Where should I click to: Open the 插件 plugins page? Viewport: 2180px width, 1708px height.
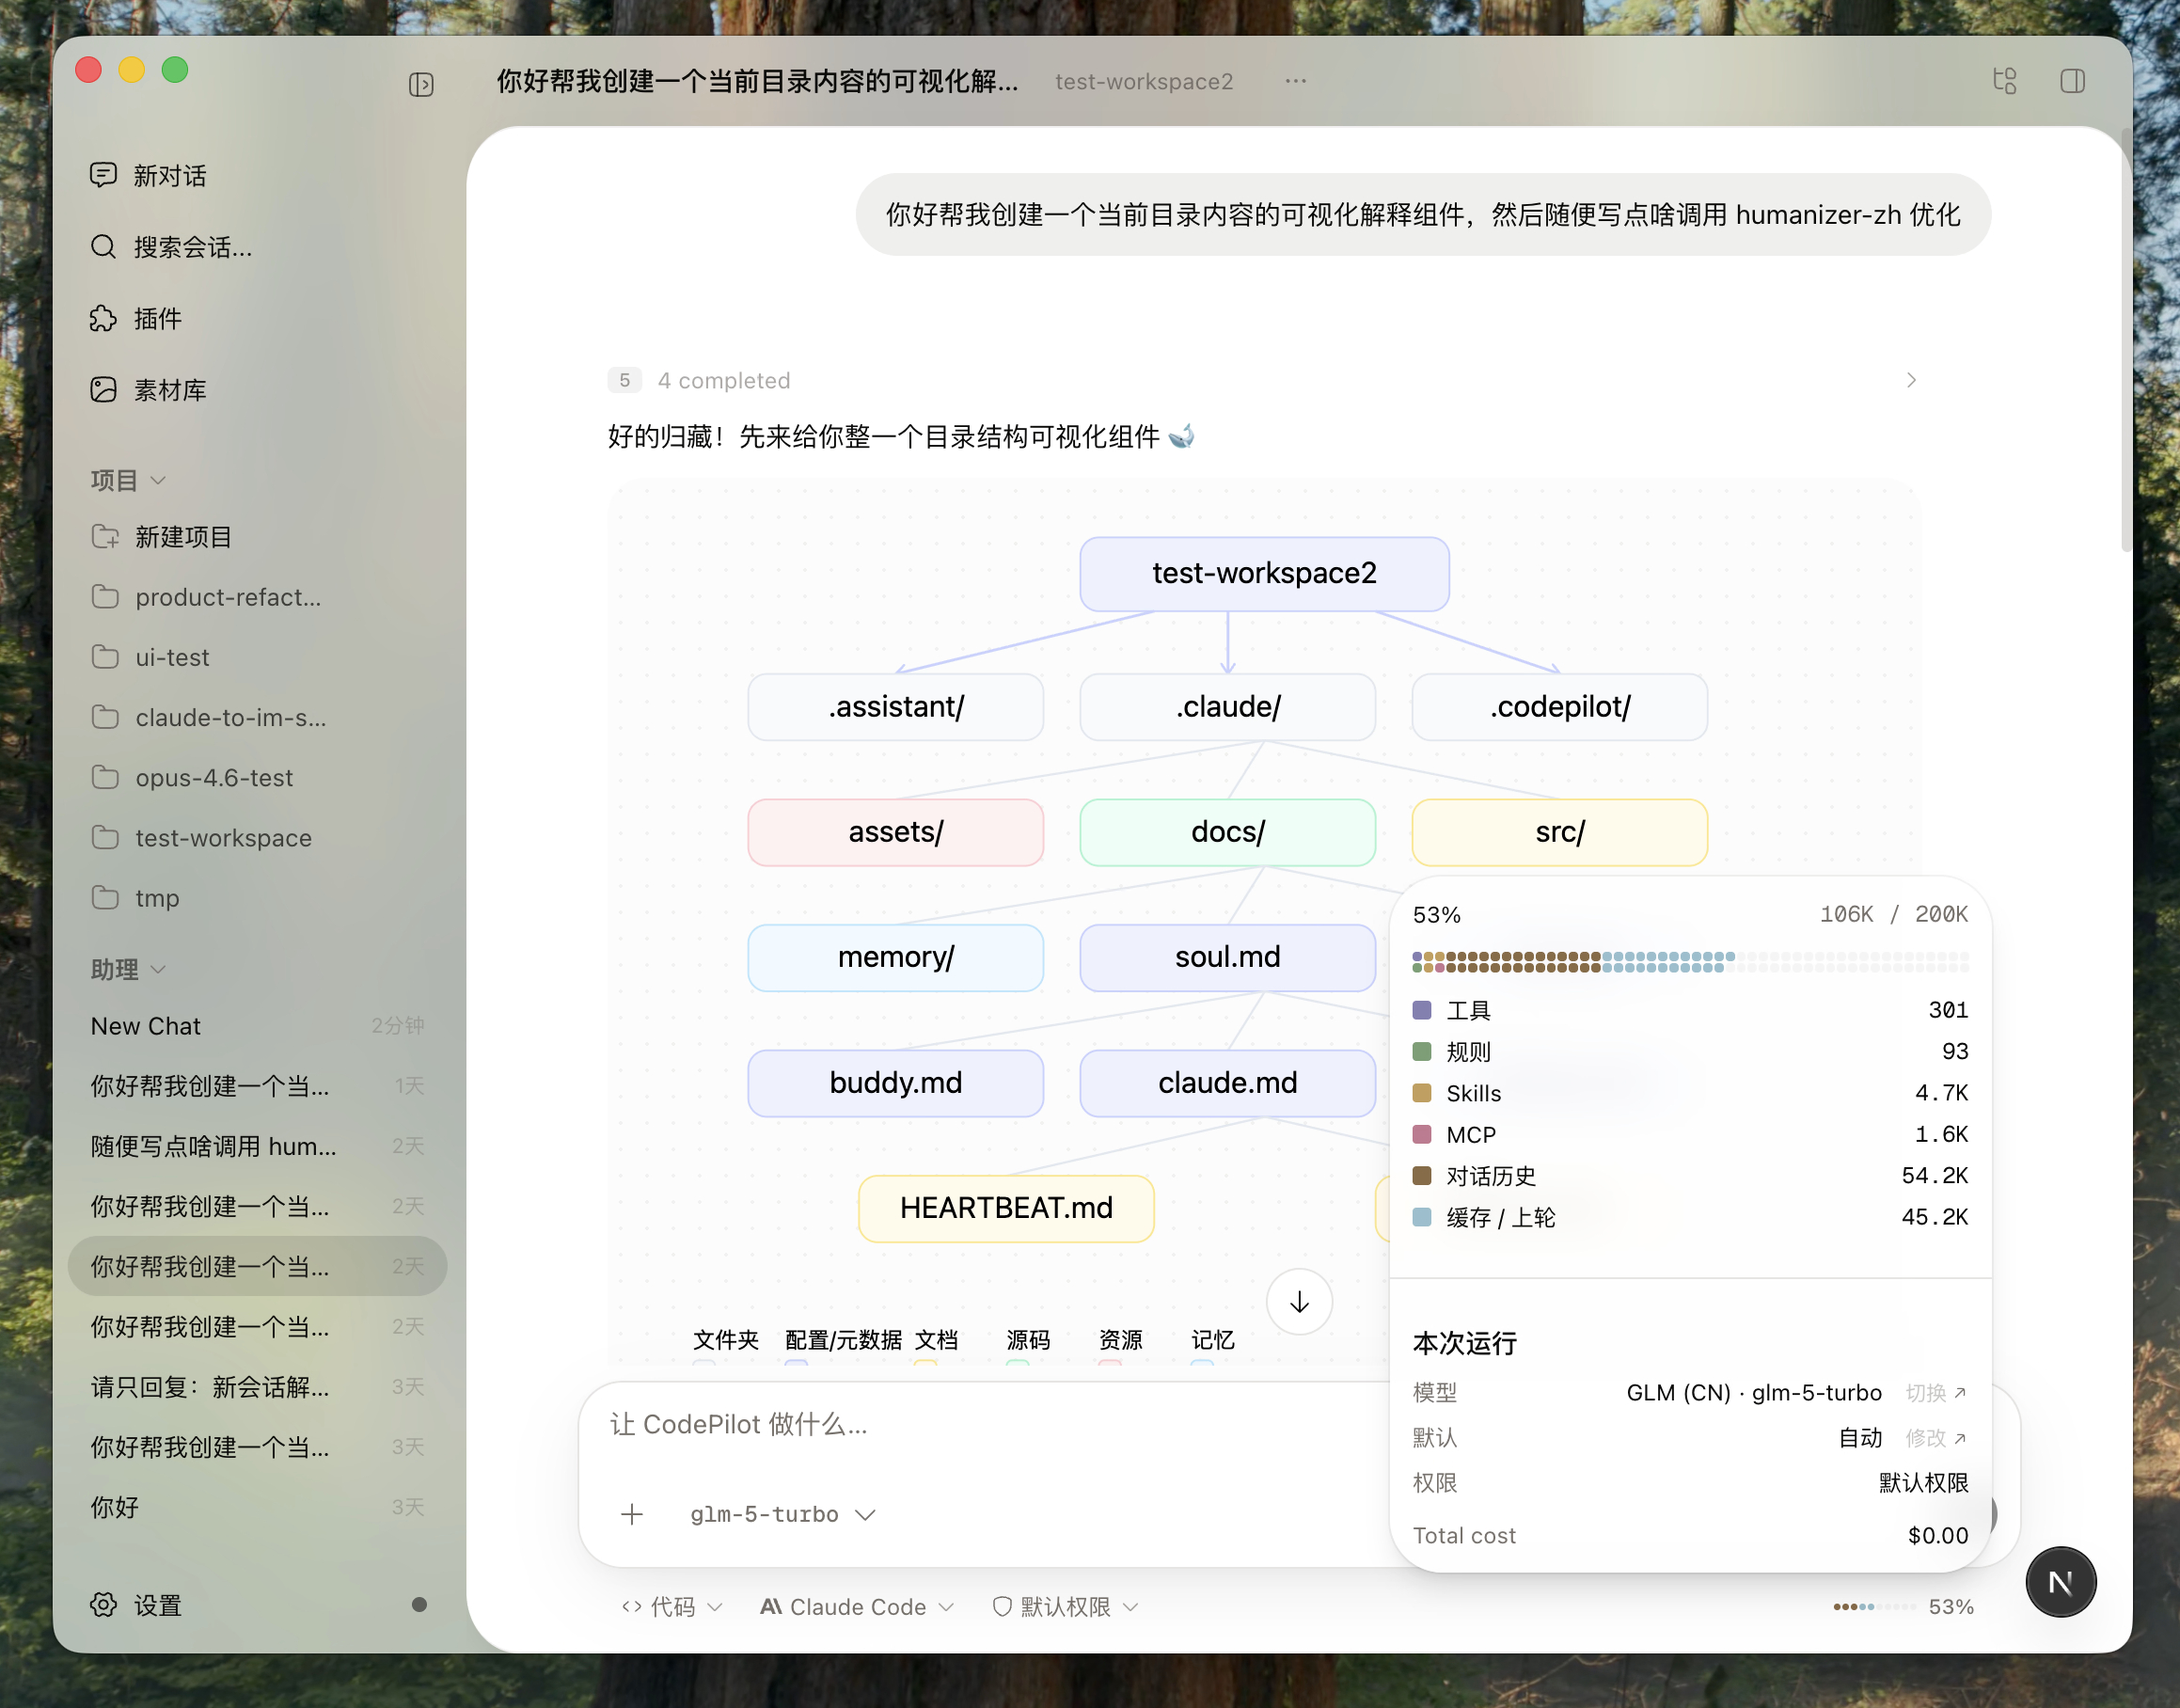click(136, 318)
